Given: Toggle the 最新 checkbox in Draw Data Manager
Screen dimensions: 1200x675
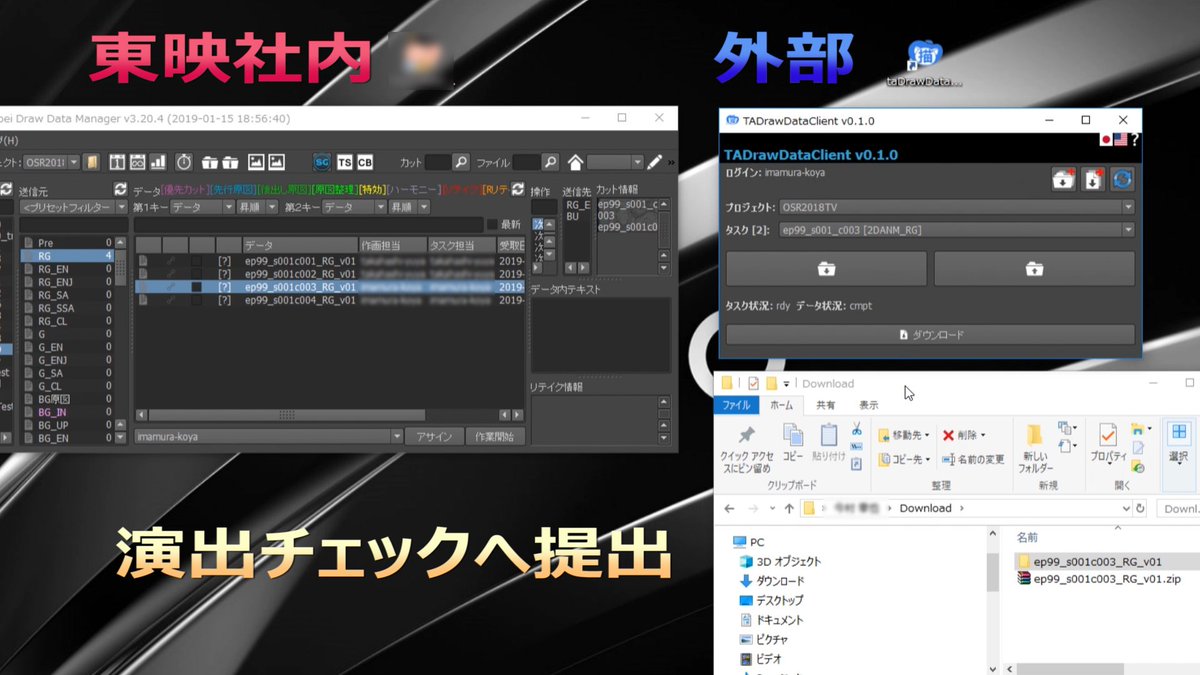Looking at the screenshot, I should (x=491, y=225).
